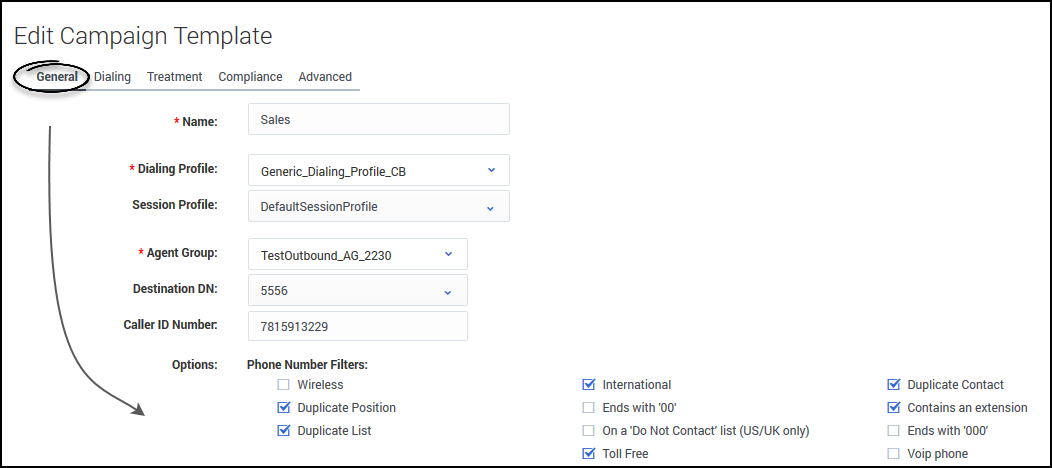Open the Dialing Profile dropdown arrow

(x=491, y=170)
